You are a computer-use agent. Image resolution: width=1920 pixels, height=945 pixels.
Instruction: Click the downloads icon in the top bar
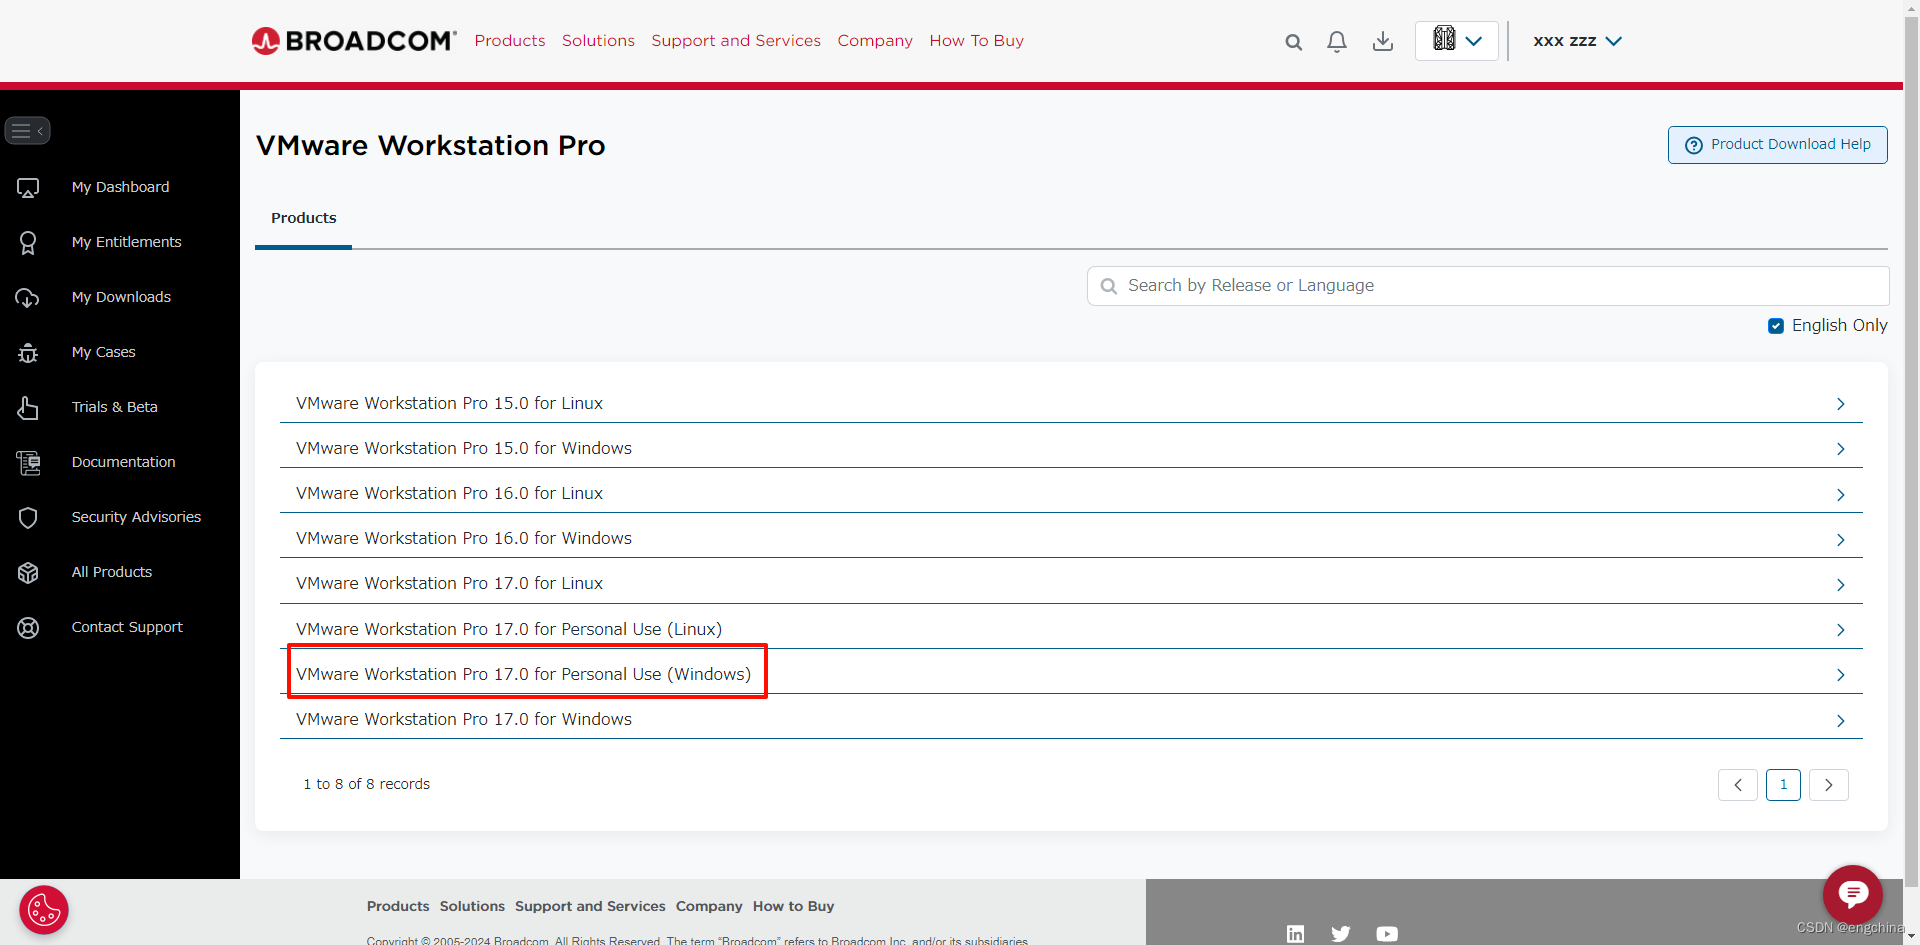(x=1382, y=41)
